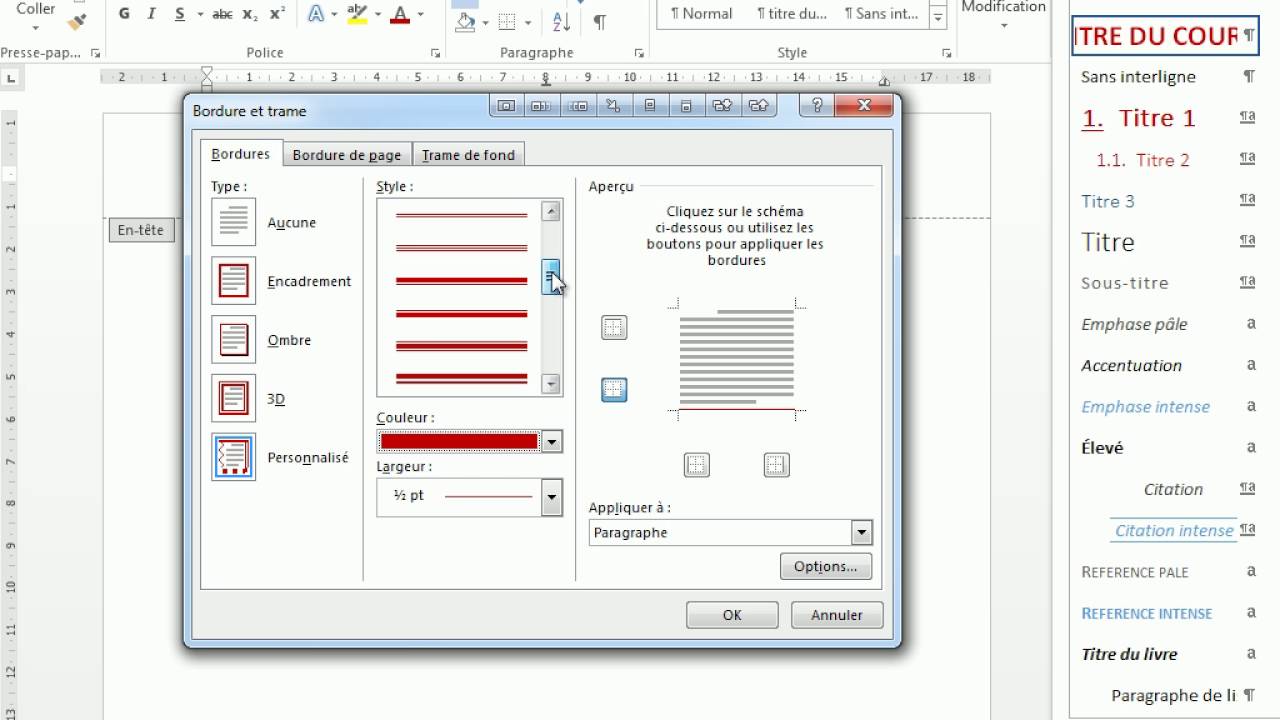Toggle the right border preview button
This screenshot has width=1280, height=720.
pyautogui.click(x=776, y=464)
